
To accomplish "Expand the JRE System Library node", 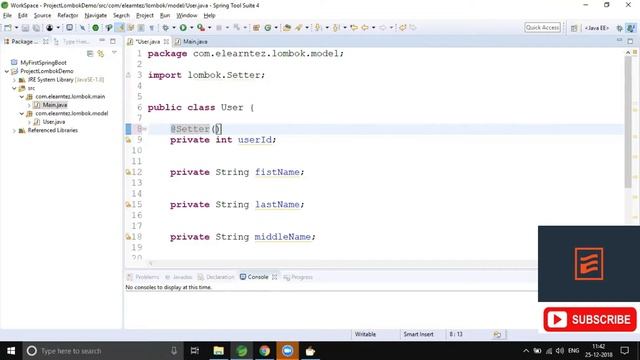I will pyautogui.click(x=14, y=80).
